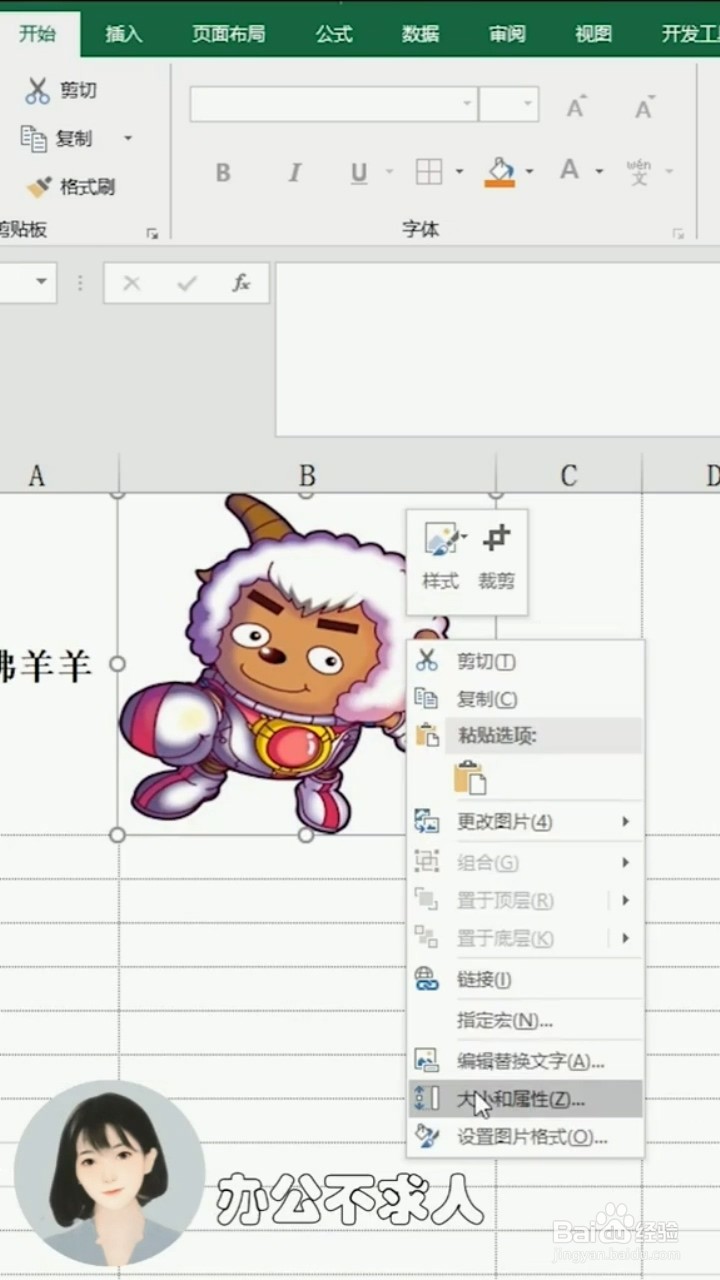The height and width of the screenshot is (1280, 720).
Task: Toggle Italic formatting
Action: (294, 173)
